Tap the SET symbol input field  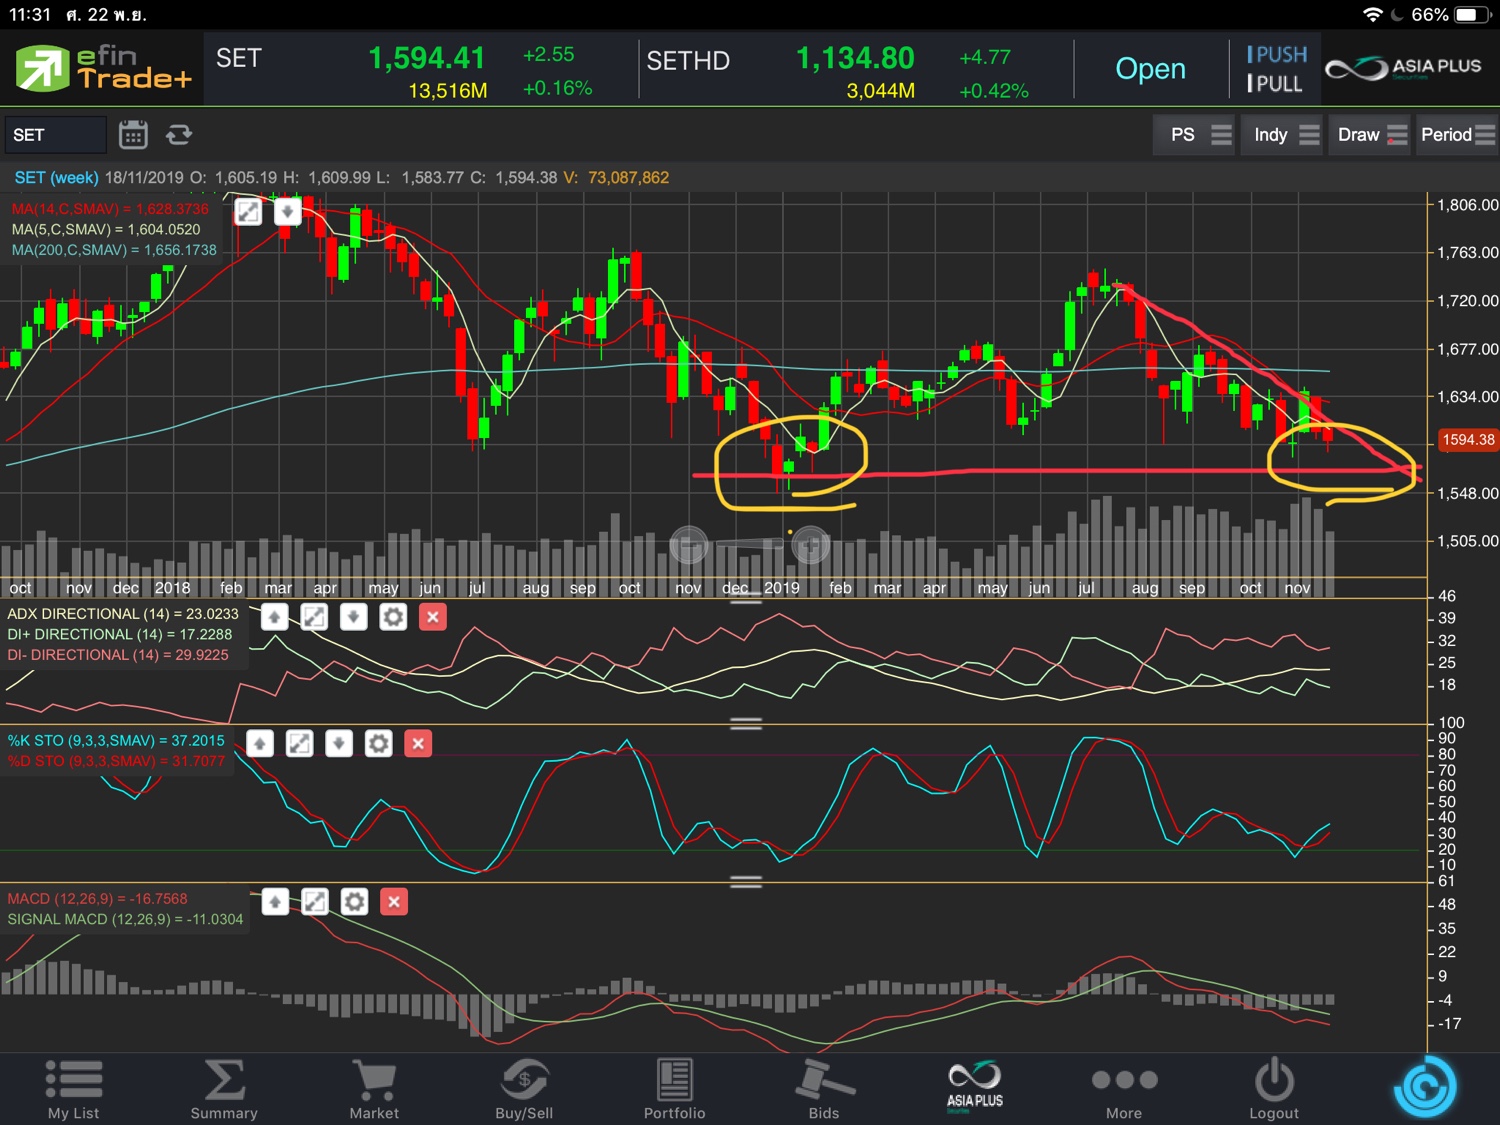point(55,135)
